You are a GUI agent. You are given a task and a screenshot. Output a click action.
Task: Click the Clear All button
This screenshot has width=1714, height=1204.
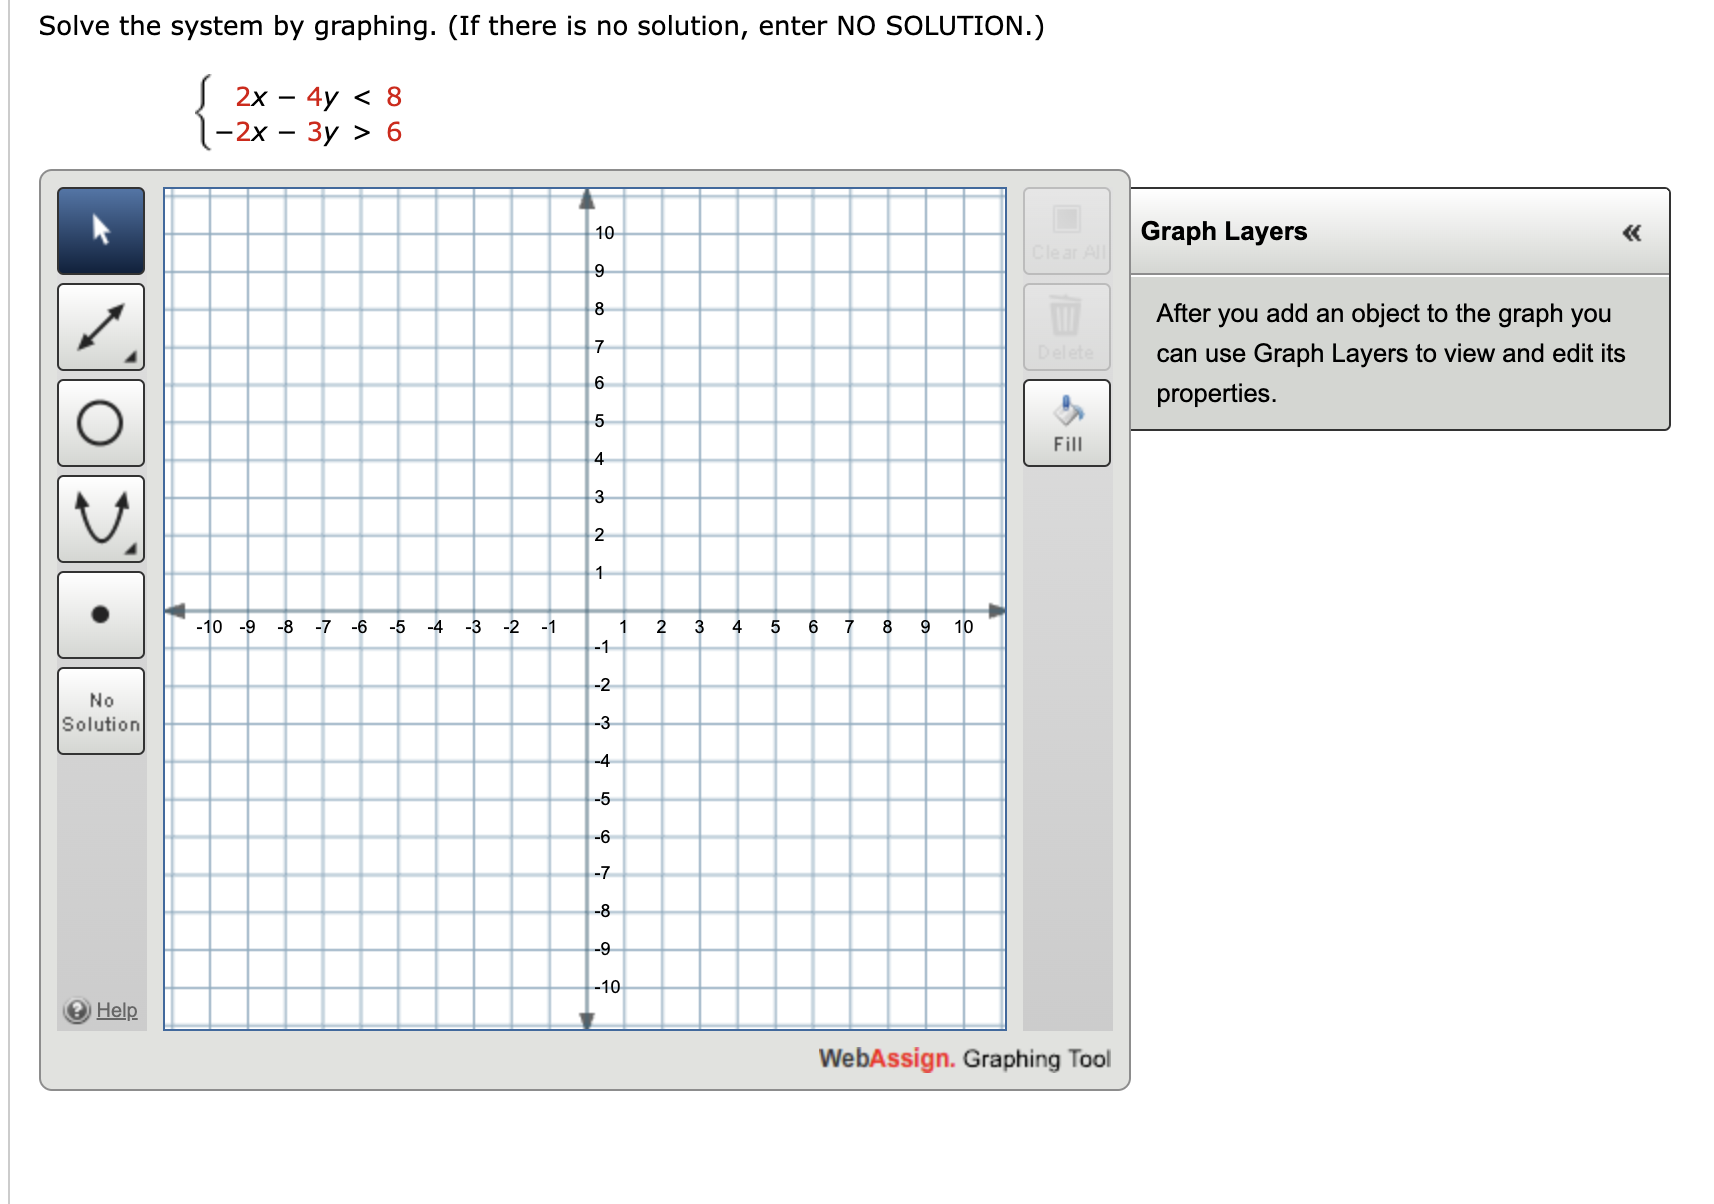click(x=1067, y=231)
